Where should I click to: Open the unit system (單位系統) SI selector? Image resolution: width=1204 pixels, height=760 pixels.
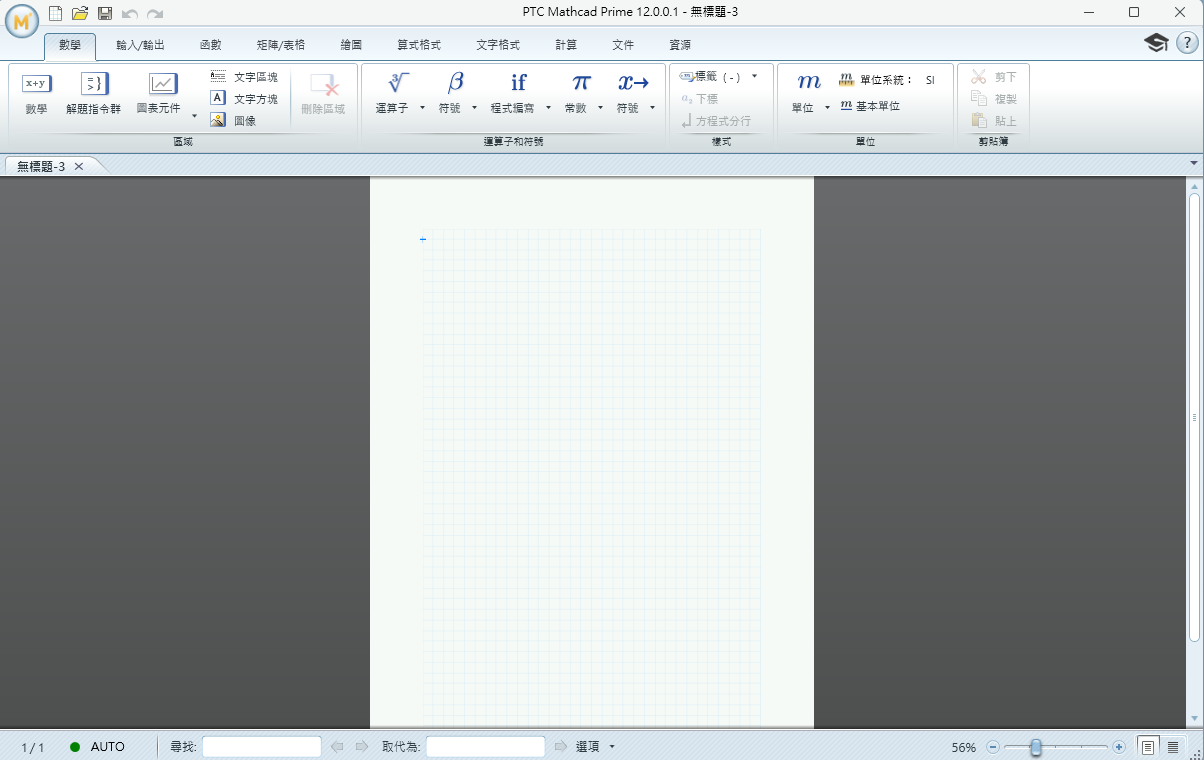click(x=888, y=80)
